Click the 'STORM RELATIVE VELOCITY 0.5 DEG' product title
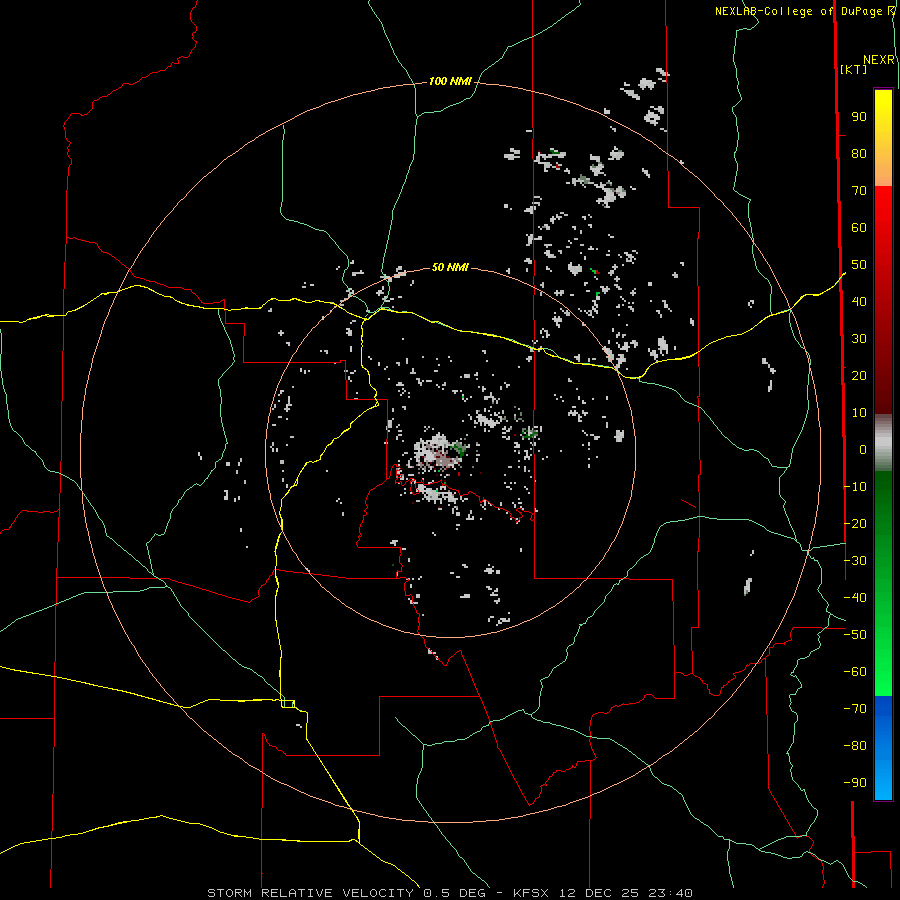900x900 pixels. coord(346,893)
